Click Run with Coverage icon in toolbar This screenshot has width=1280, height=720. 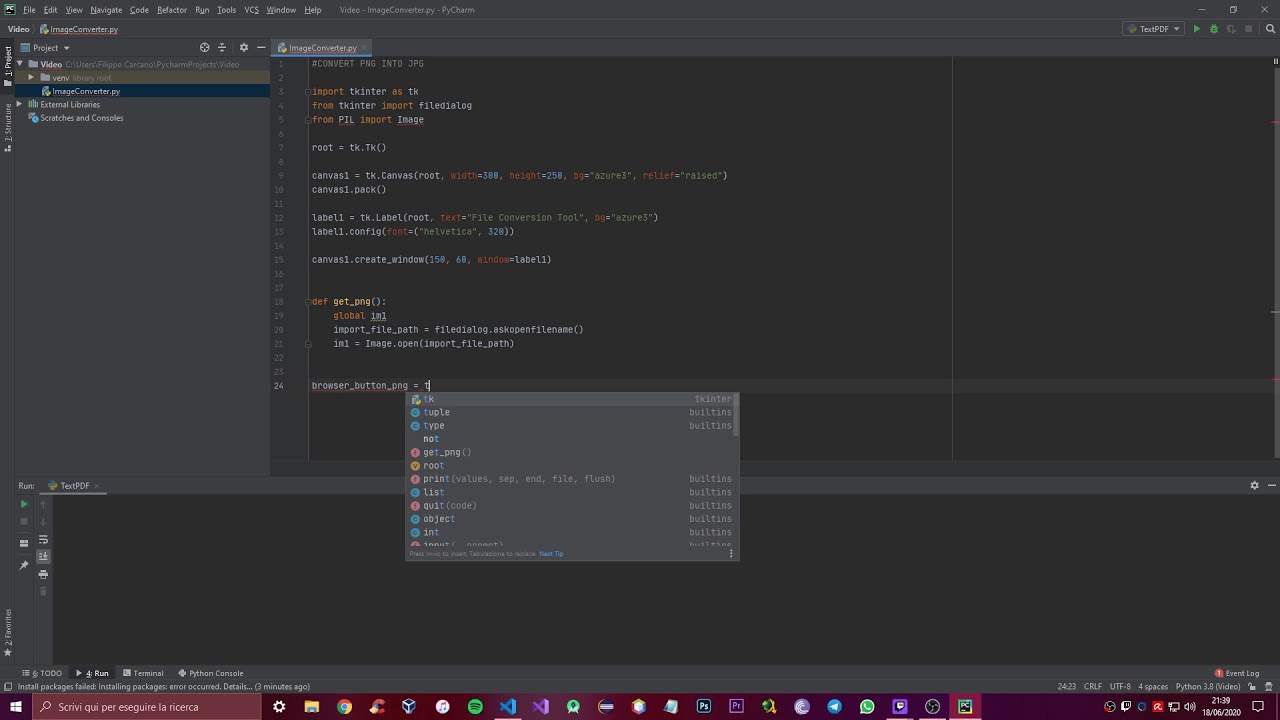pos(1231,29)
